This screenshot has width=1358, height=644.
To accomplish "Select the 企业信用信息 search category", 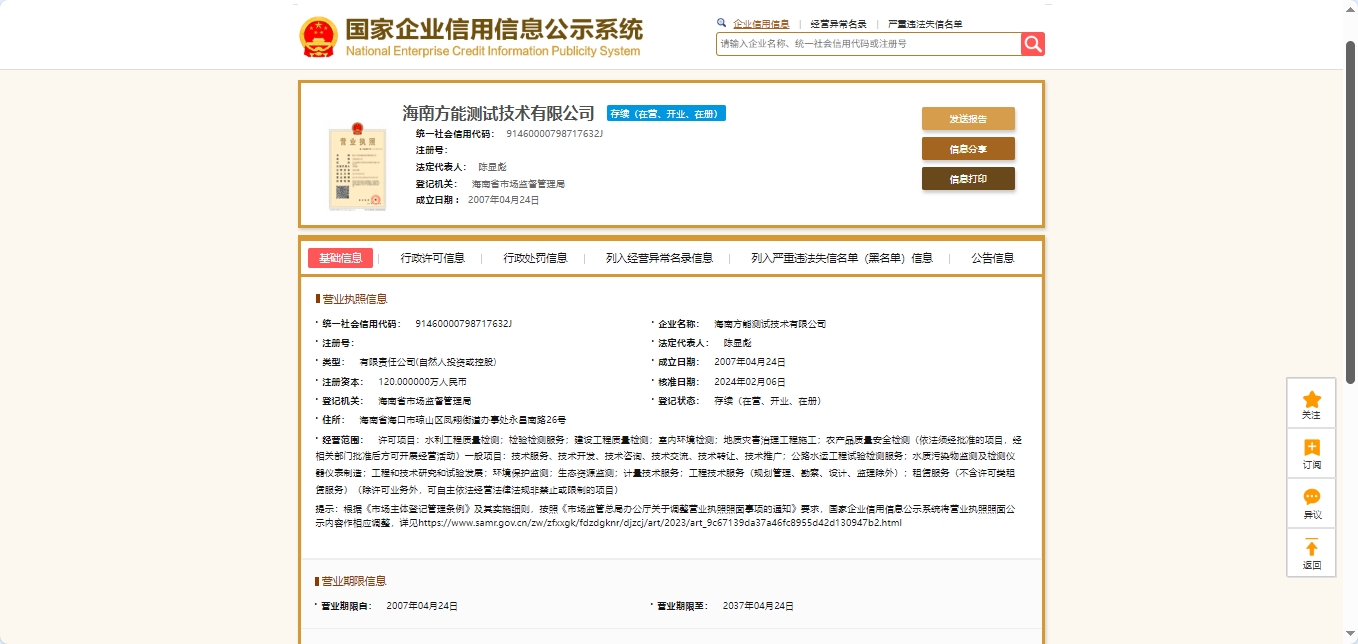I will 761,24.
